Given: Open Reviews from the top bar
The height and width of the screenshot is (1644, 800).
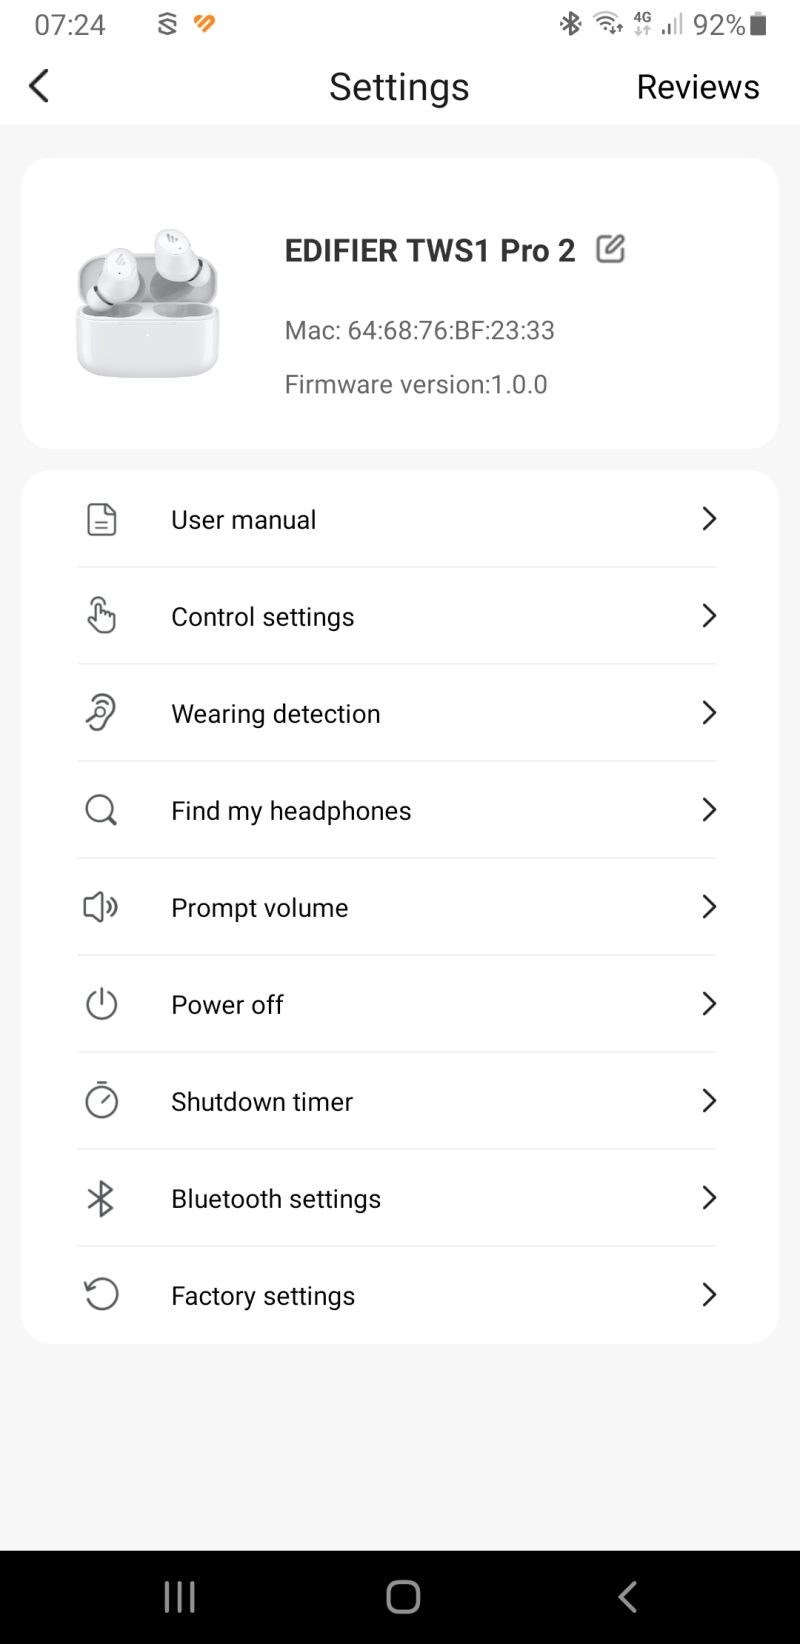Looking at the screenshot, I should (698, 87).
